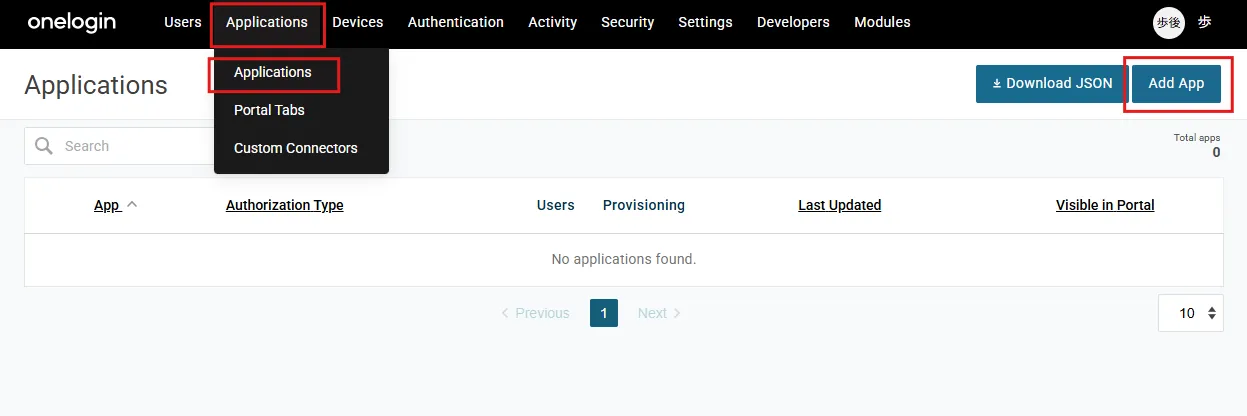The height and width of the screenshot is (416, 1247).
Task: Select page 1 in pagination
Action: coord(604,313)
